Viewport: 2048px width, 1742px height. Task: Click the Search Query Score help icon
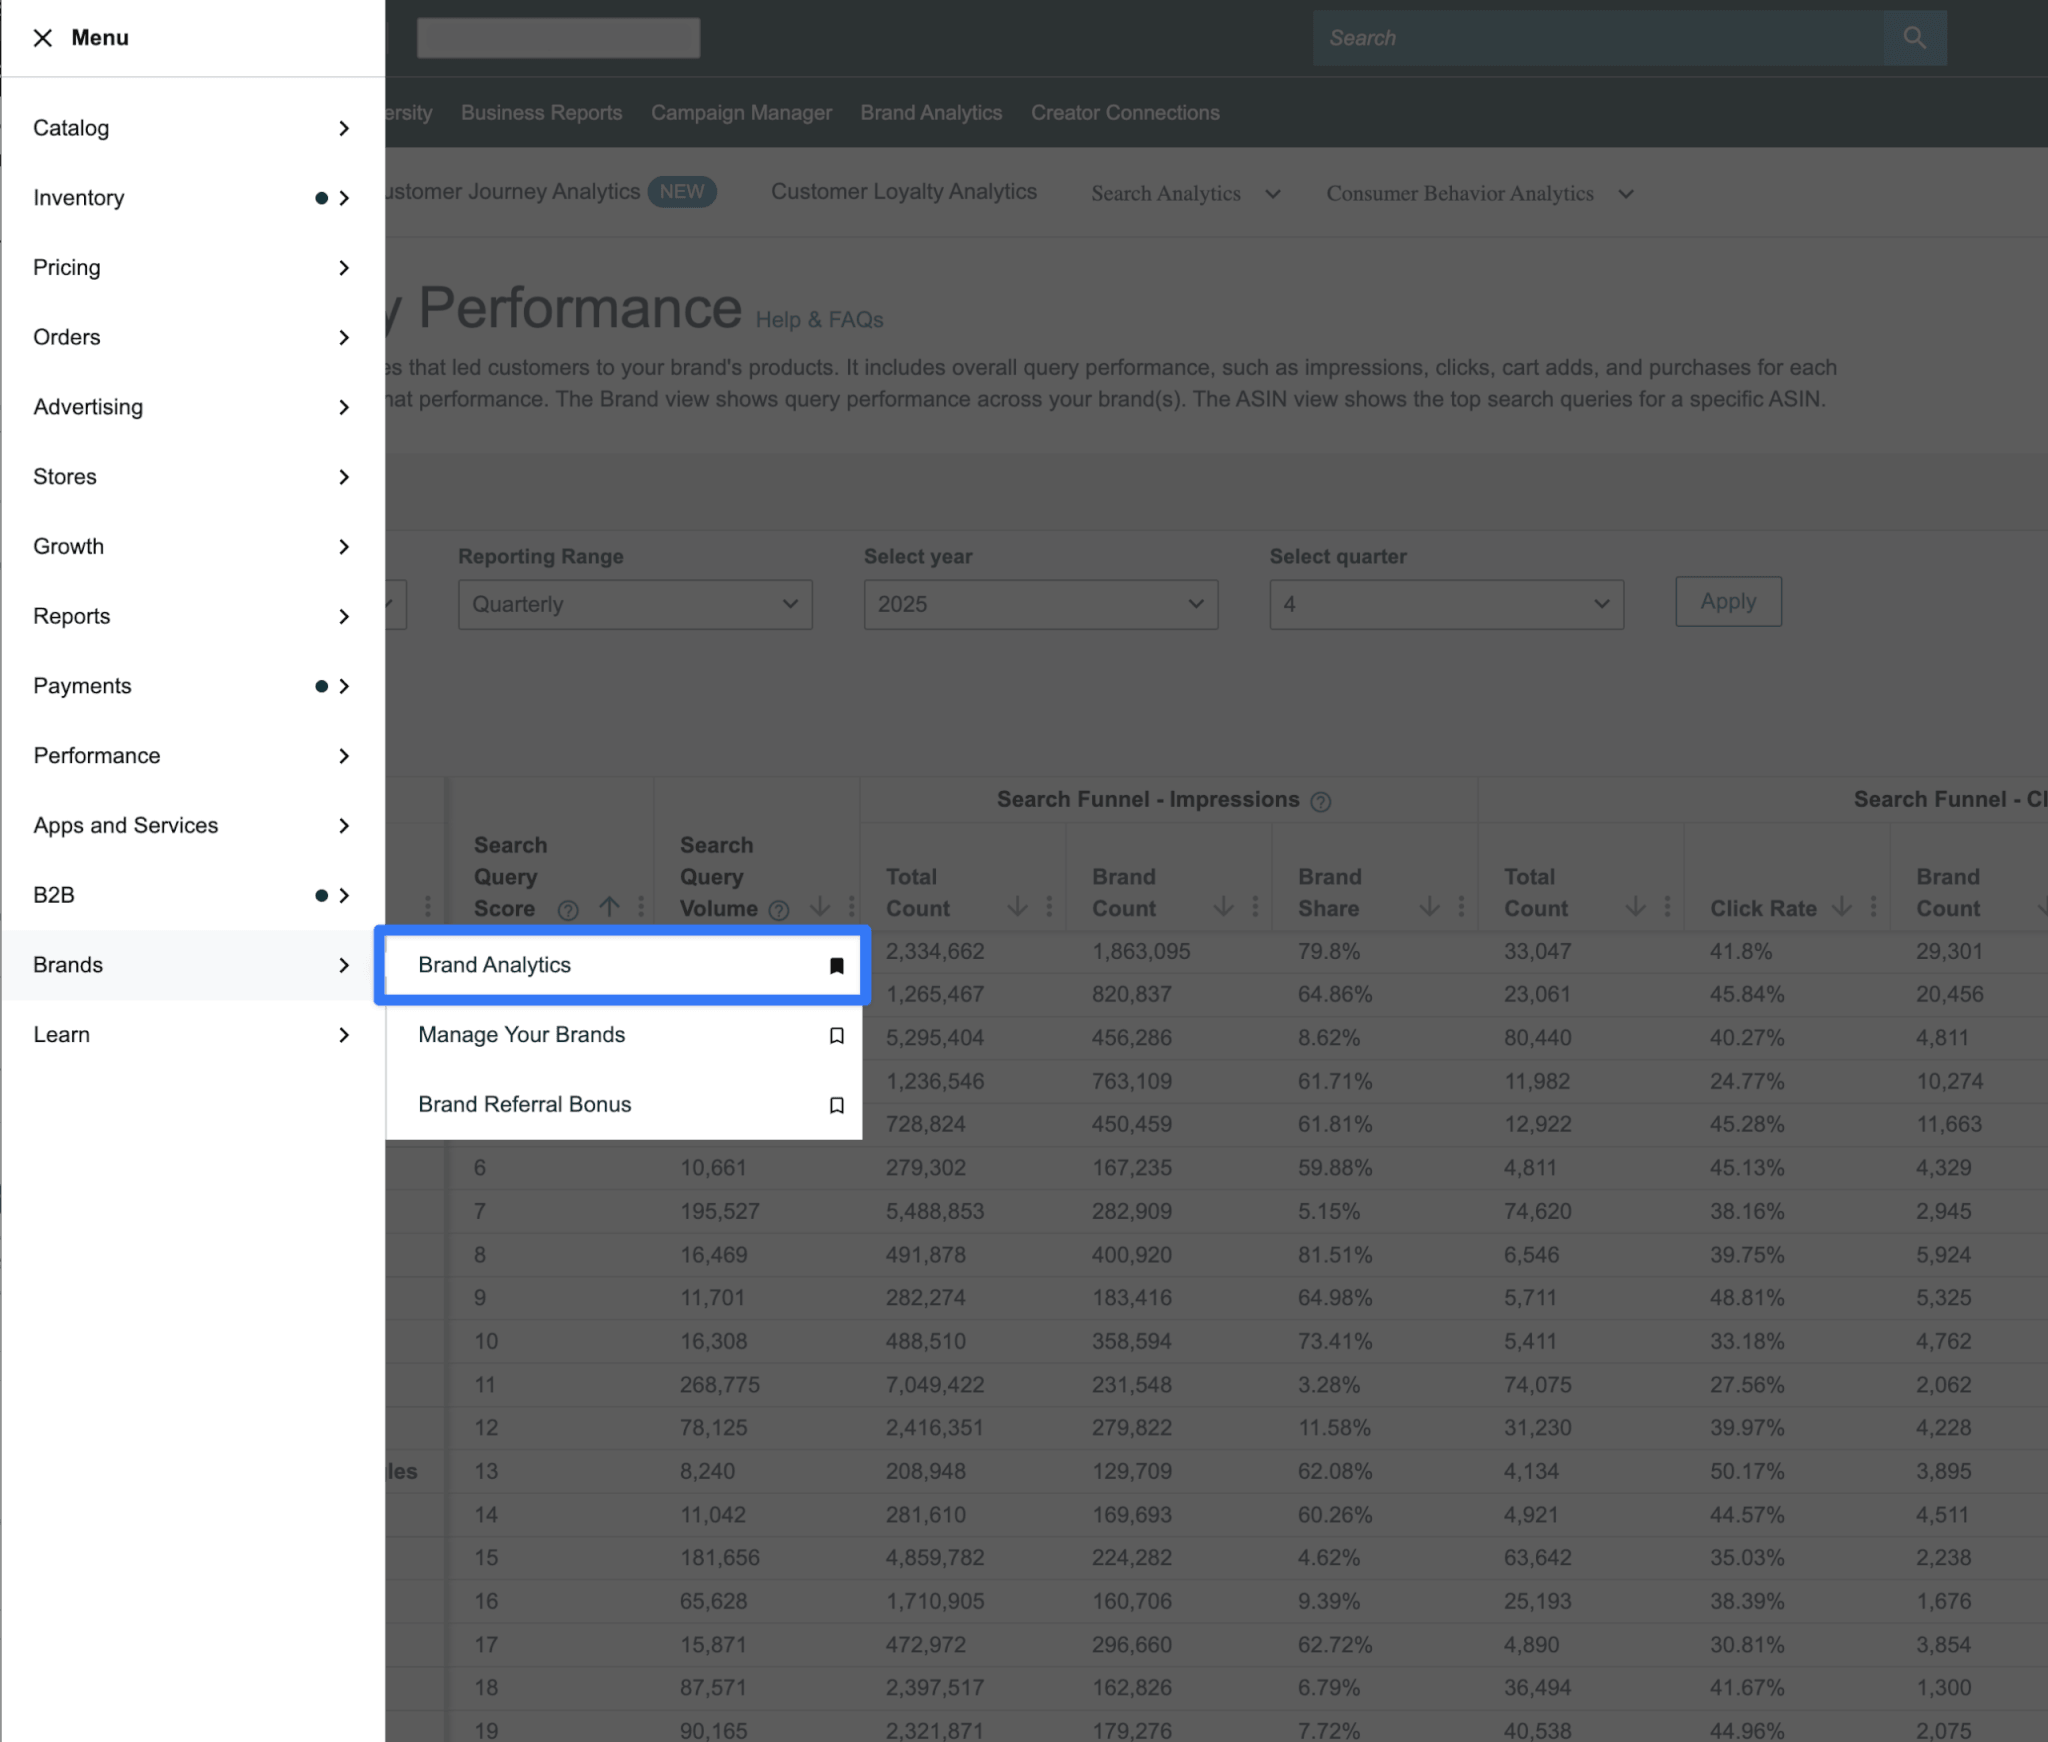click(x=568, y=910)
